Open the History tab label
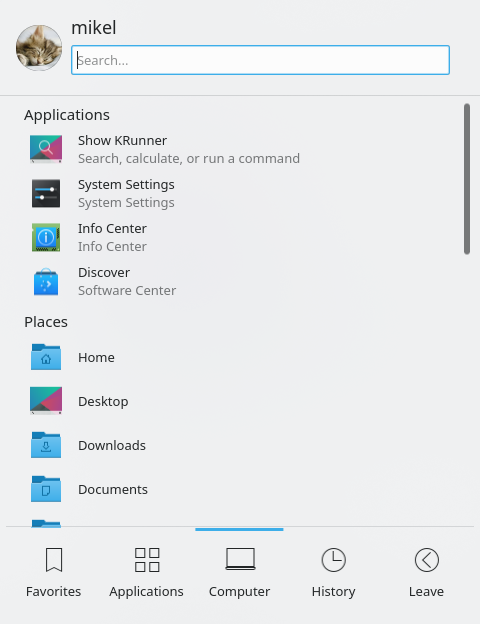The image size is (480, 624). 334,592
